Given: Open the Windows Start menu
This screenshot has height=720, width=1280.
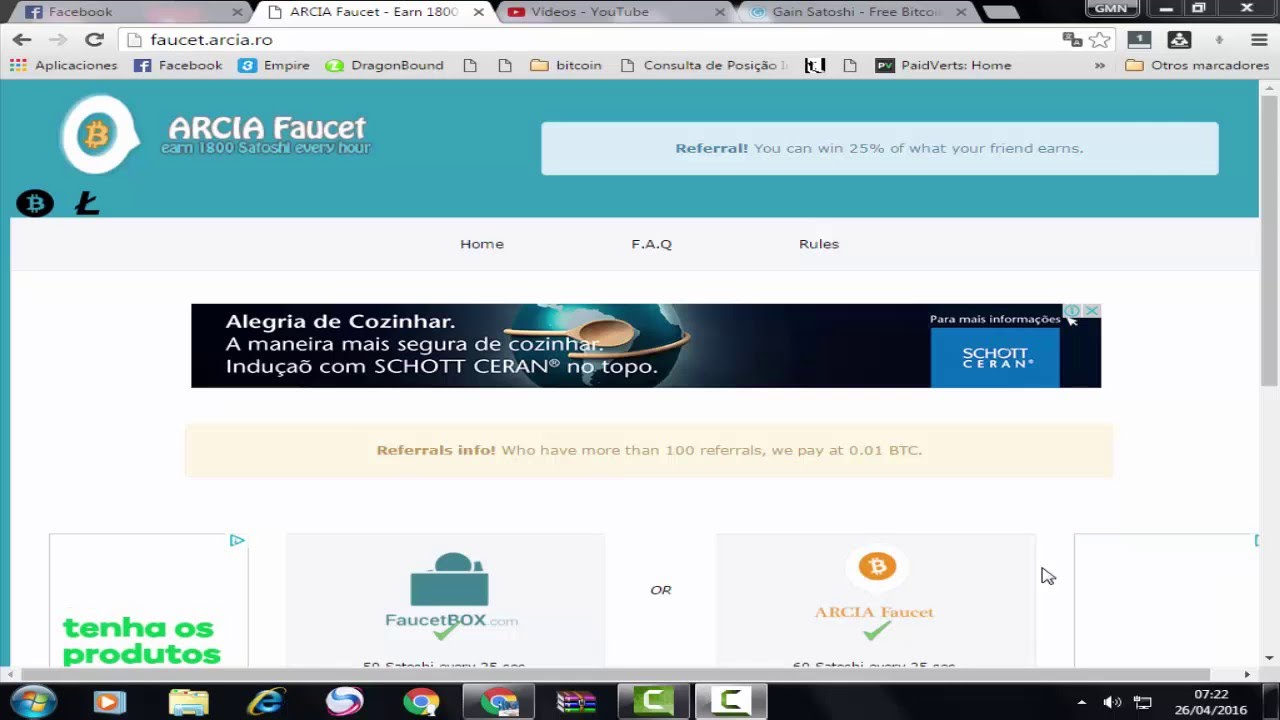Looking at the screenshot, I should click(x=34, y=701).
